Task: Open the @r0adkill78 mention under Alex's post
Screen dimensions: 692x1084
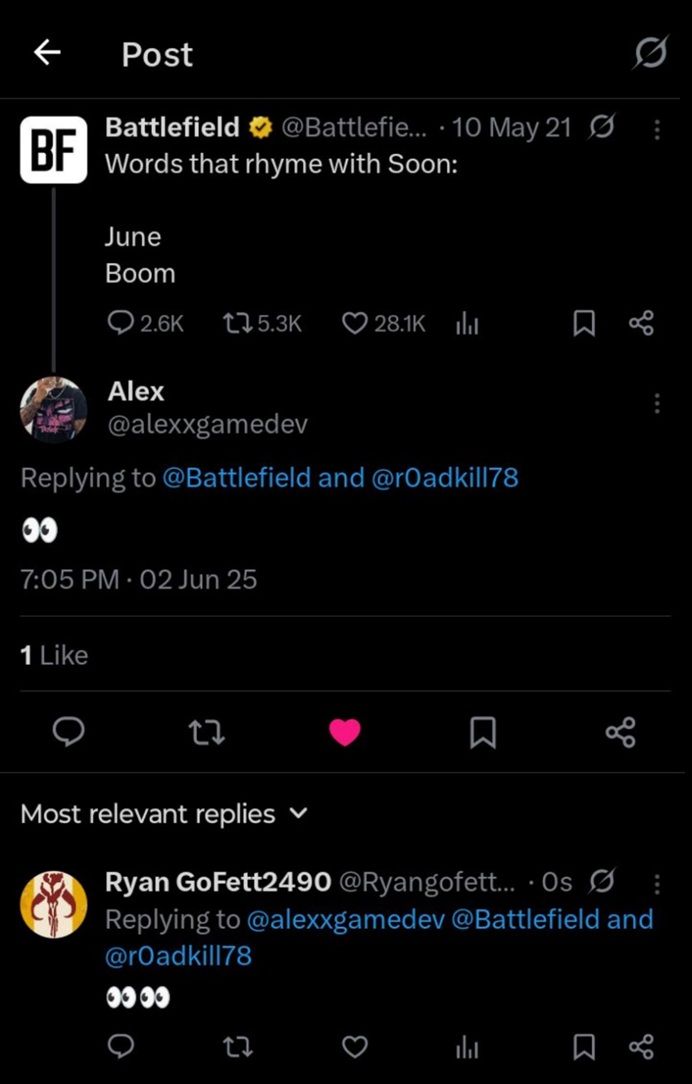Action: click(445, 478)
